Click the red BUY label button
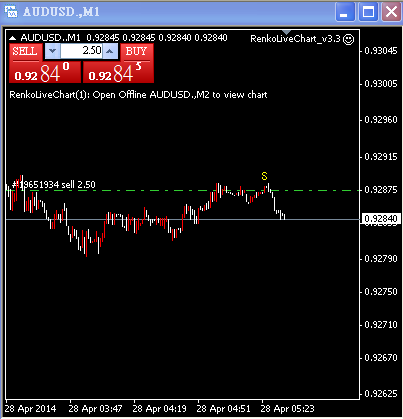The image size is (403, 419). click(136, 52)
